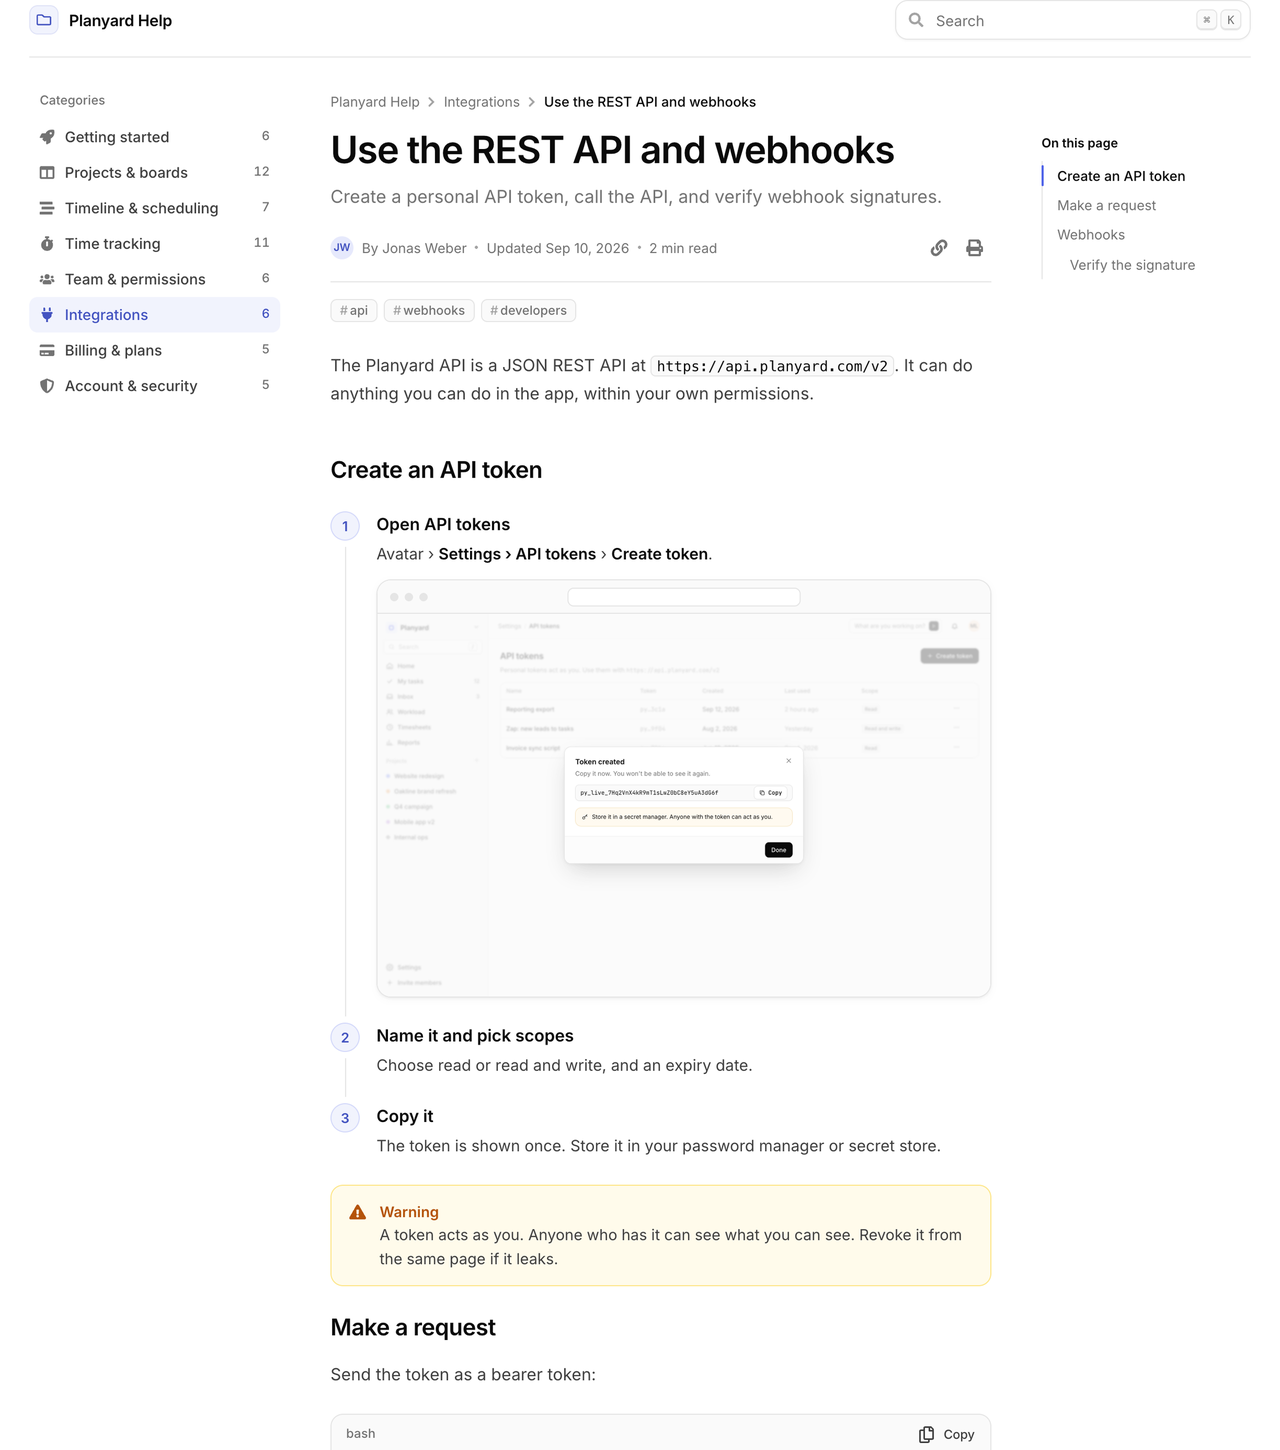
Task: Click the Warning callout title
Action: coord(409,1212)
